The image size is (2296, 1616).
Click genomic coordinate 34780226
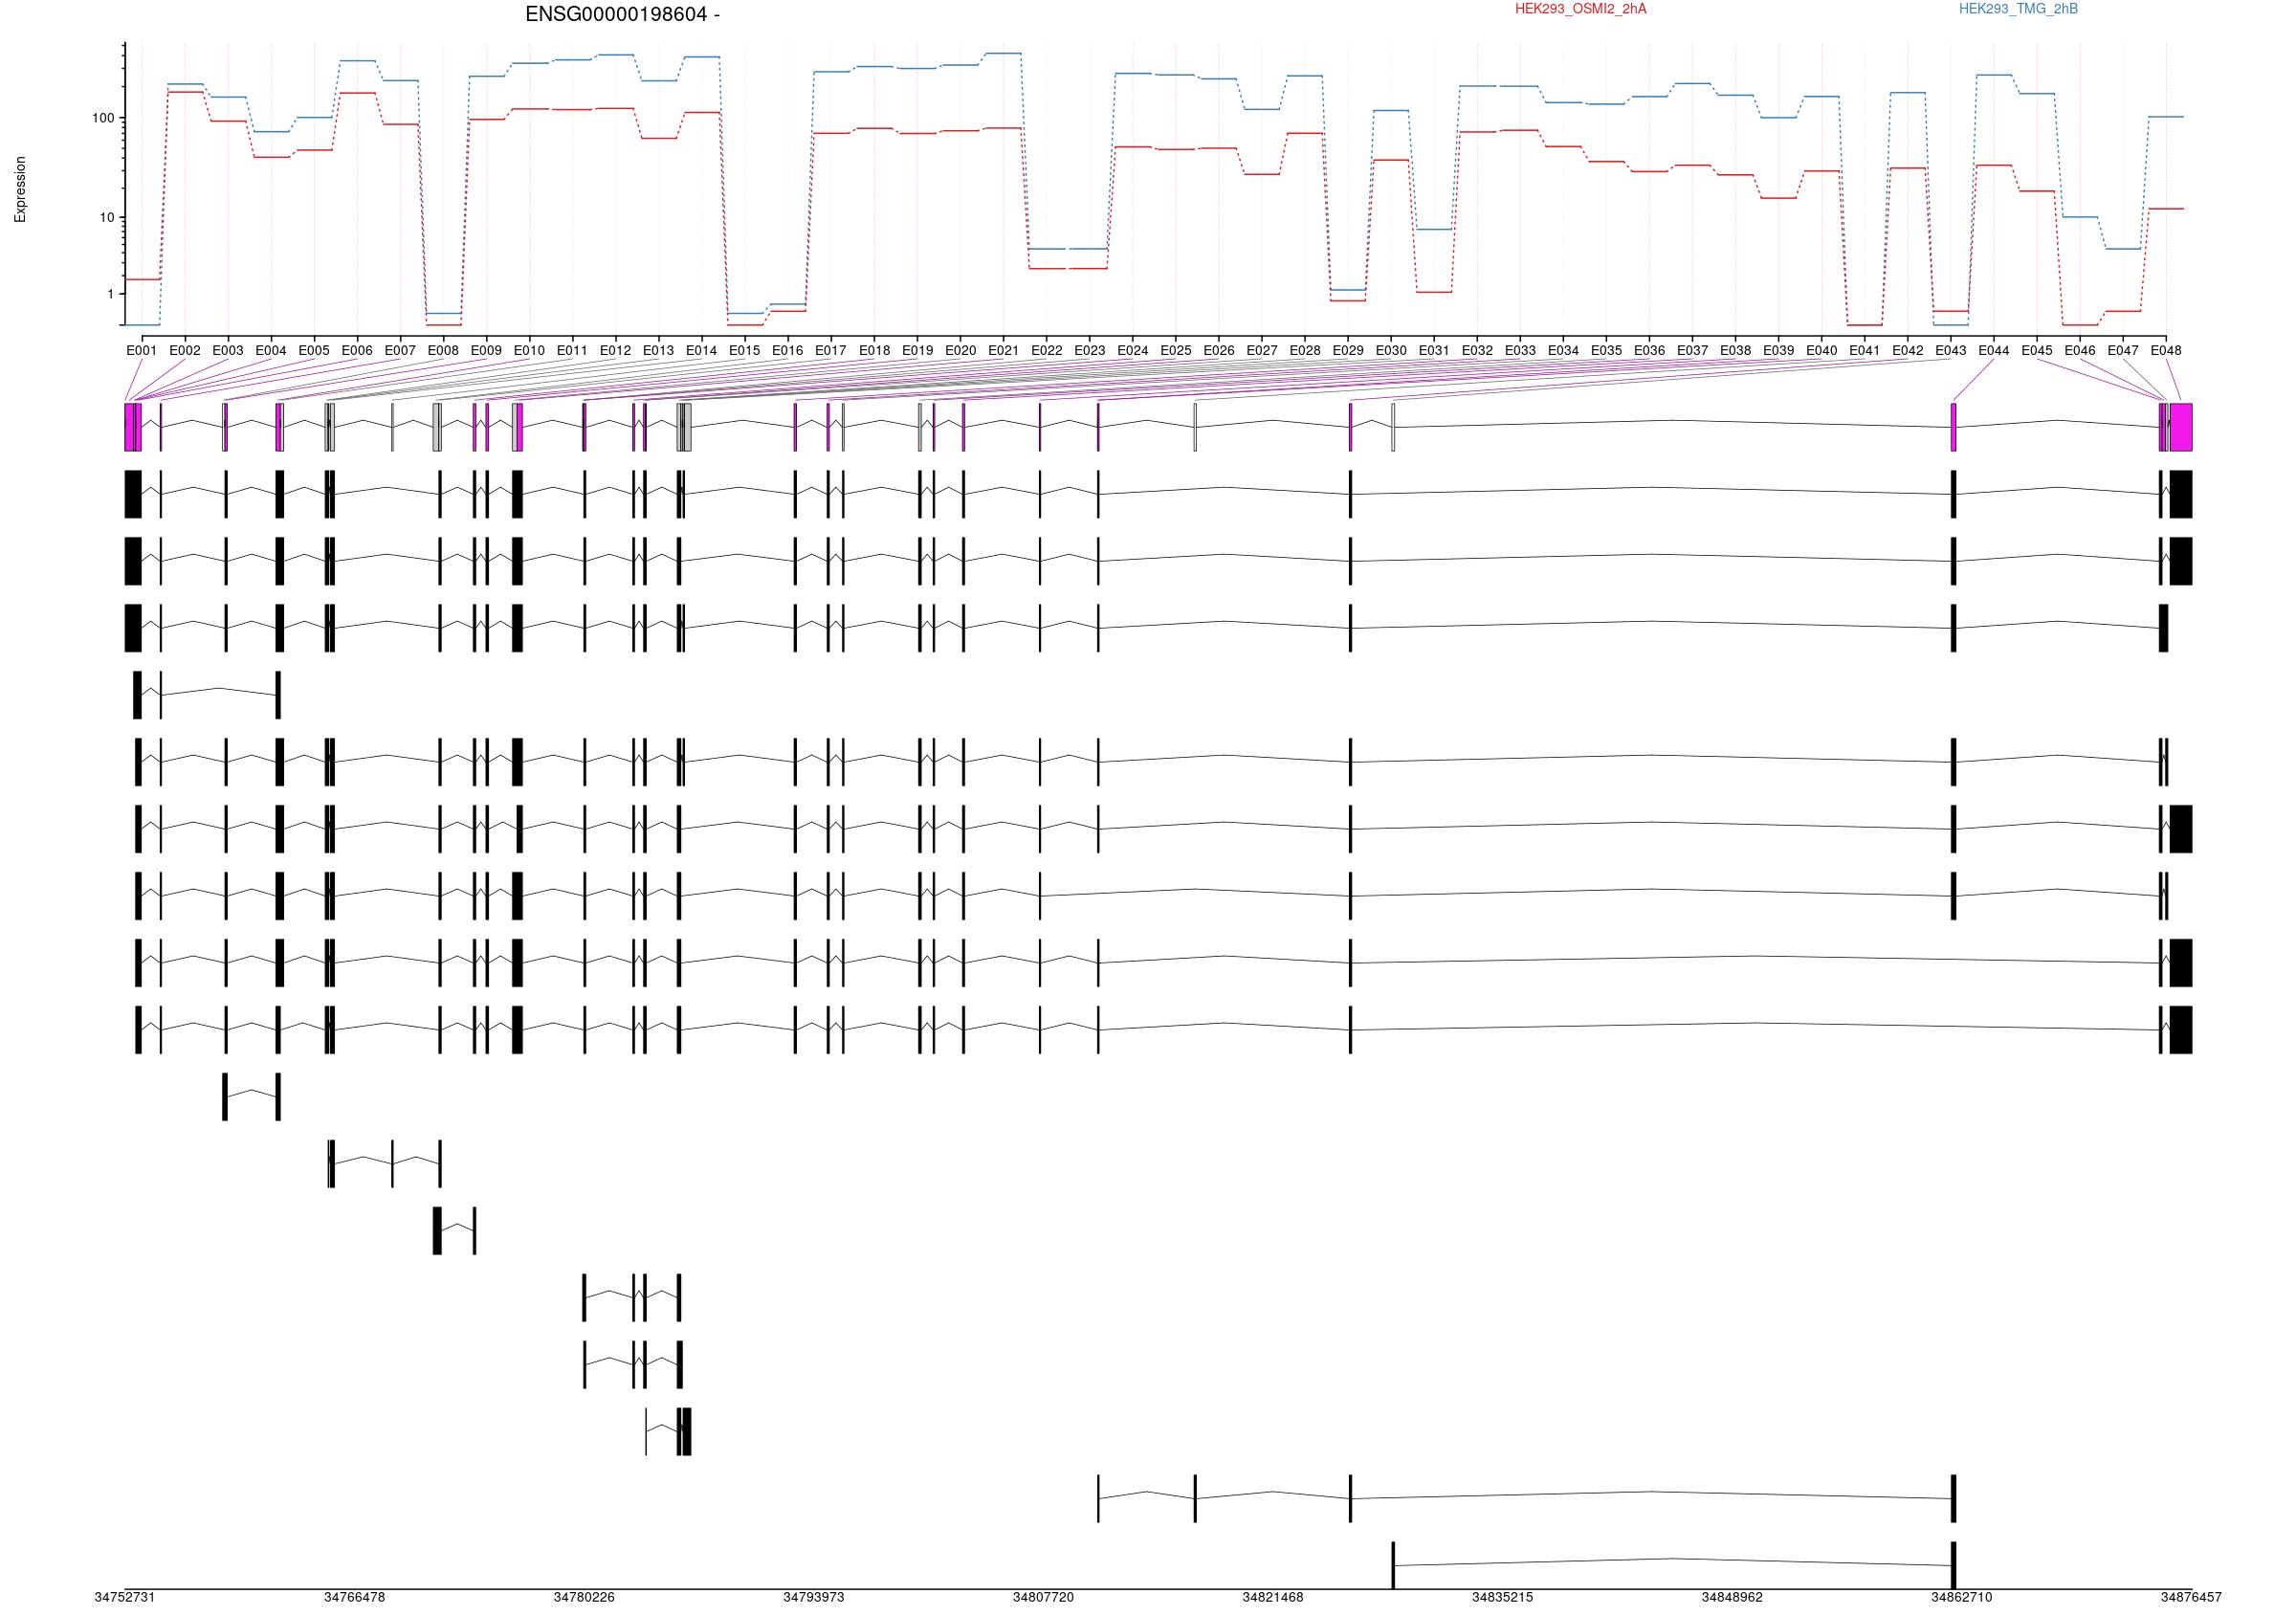[584, 1598]
